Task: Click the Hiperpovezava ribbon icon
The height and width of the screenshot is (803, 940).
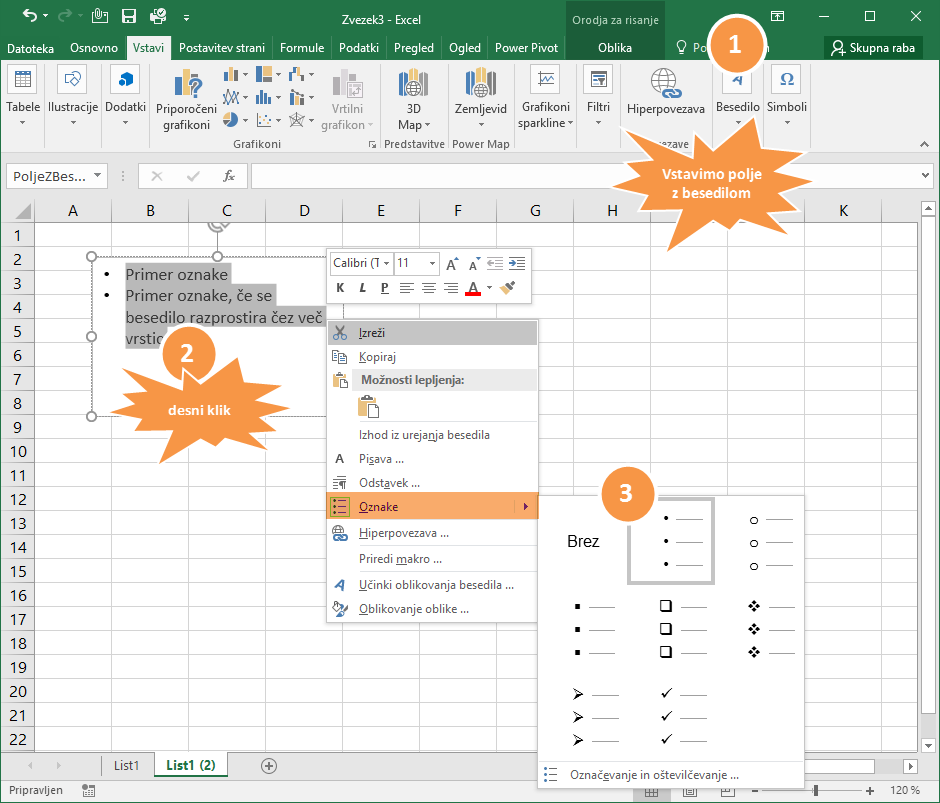Action: pyautogui.click(x=665, y=83)
